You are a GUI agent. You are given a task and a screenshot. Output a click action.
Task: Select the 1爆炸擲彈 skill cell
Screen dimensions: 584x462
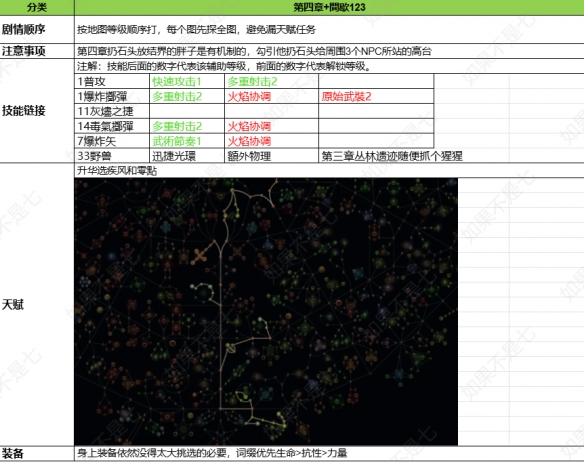[x=112, y=96]
